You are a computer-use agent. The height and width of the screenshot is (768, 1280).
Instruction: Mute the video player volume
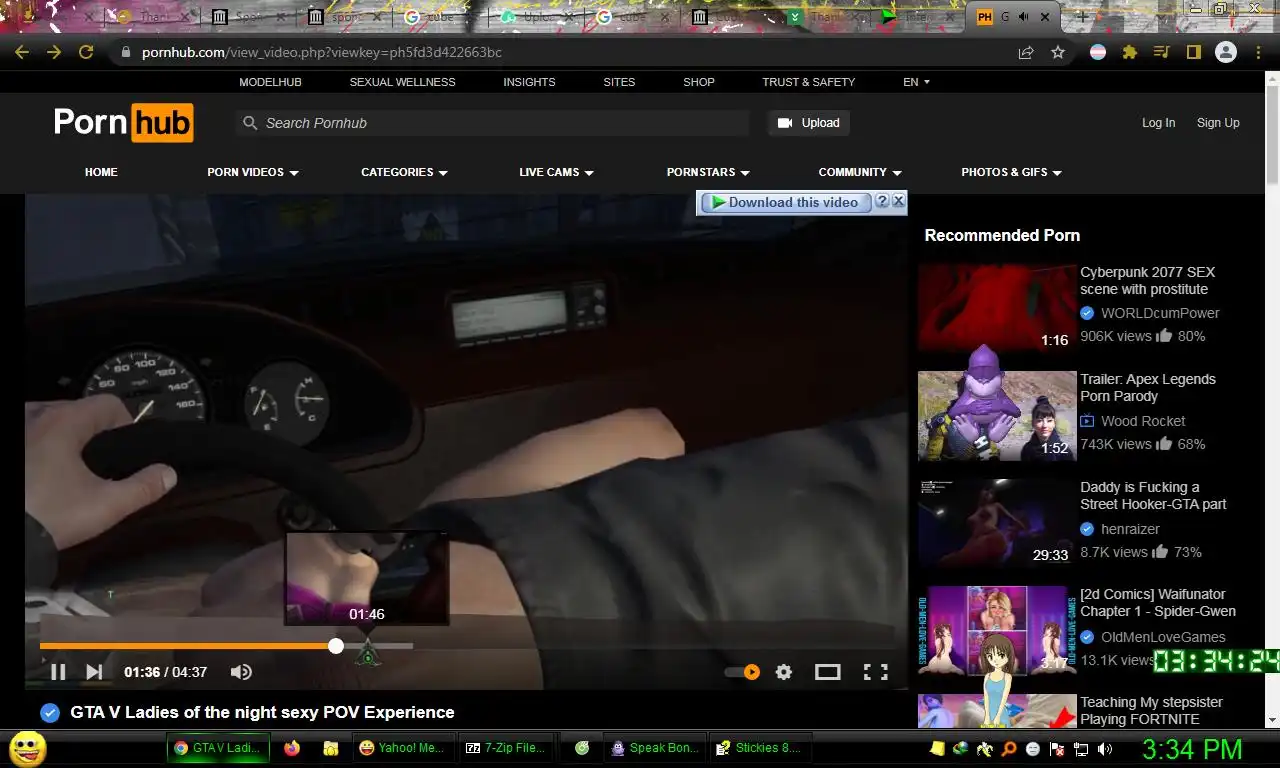[241, 672]
